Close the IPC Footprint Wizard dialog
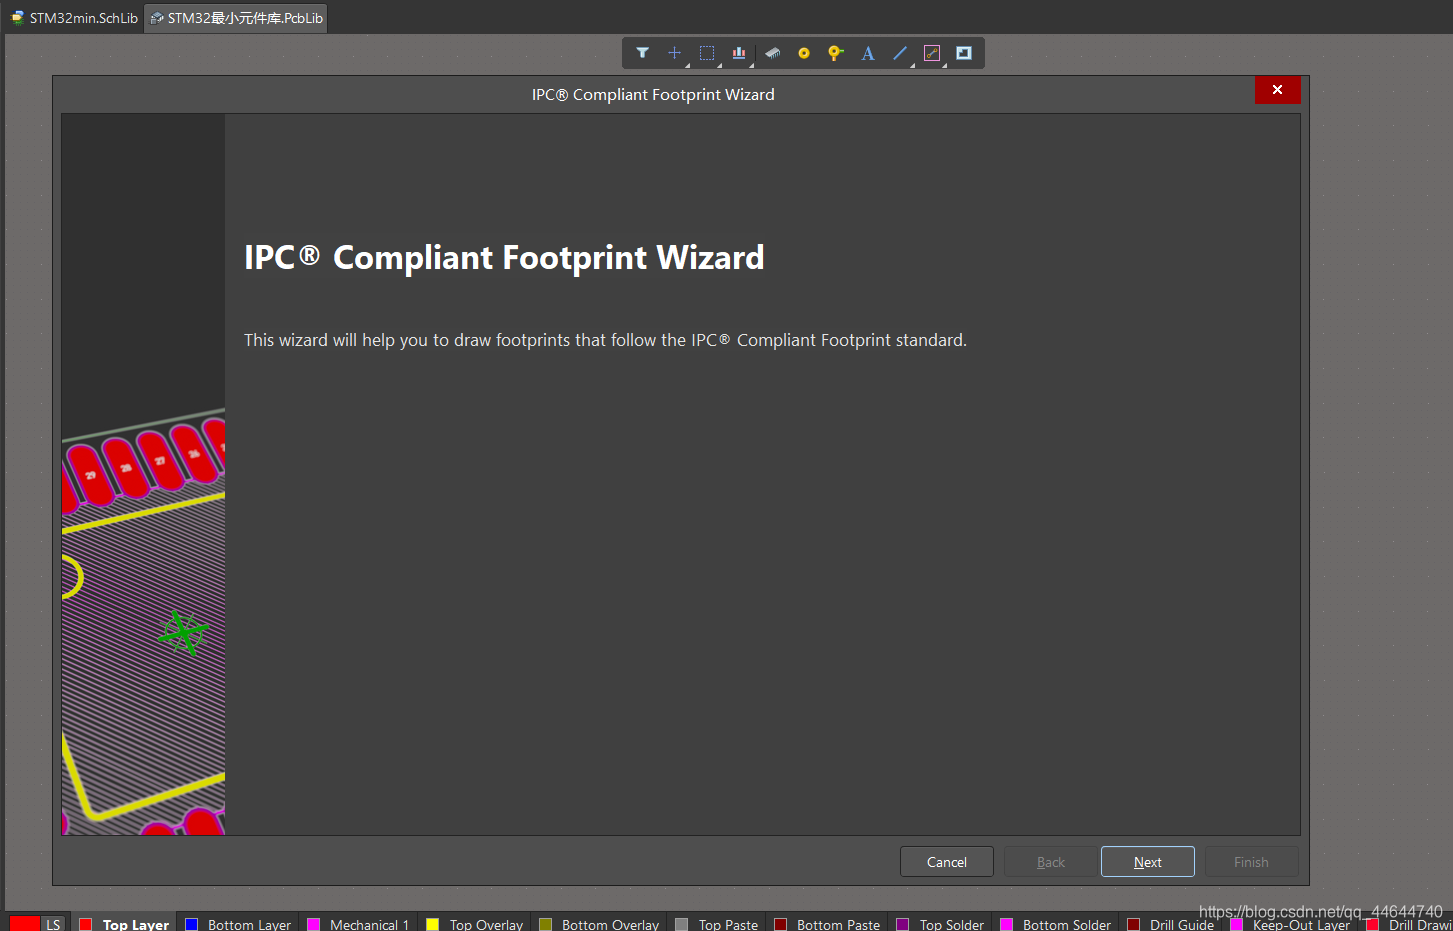Screen dimensions: 1453x931 [x=1278, y=90]
